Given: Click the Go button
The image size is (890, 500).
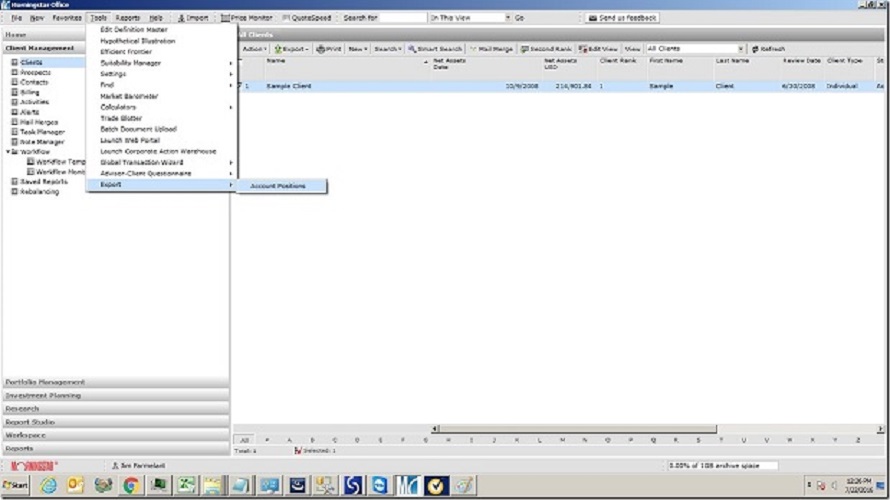Looking at the screenshot, I should tap(519, 18).
